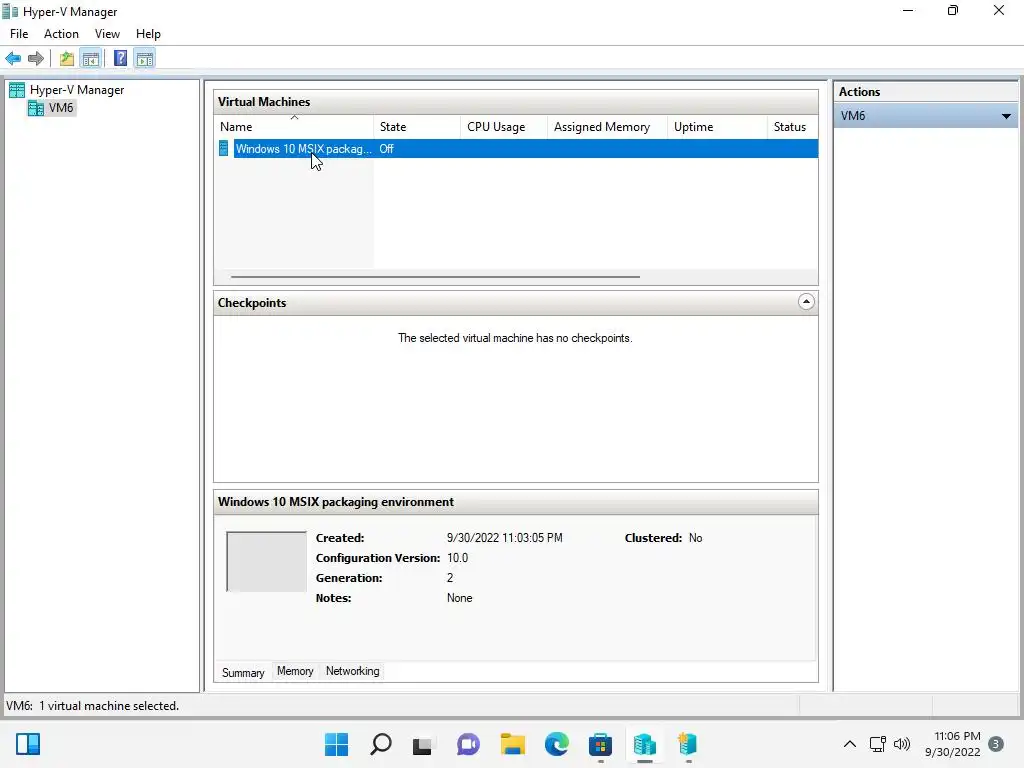The width and height of the screenshot is (1024, 768).
Task: Click the rightmost taskbar app icon with star
Action: pyautogui.click(x=688, y=744)
